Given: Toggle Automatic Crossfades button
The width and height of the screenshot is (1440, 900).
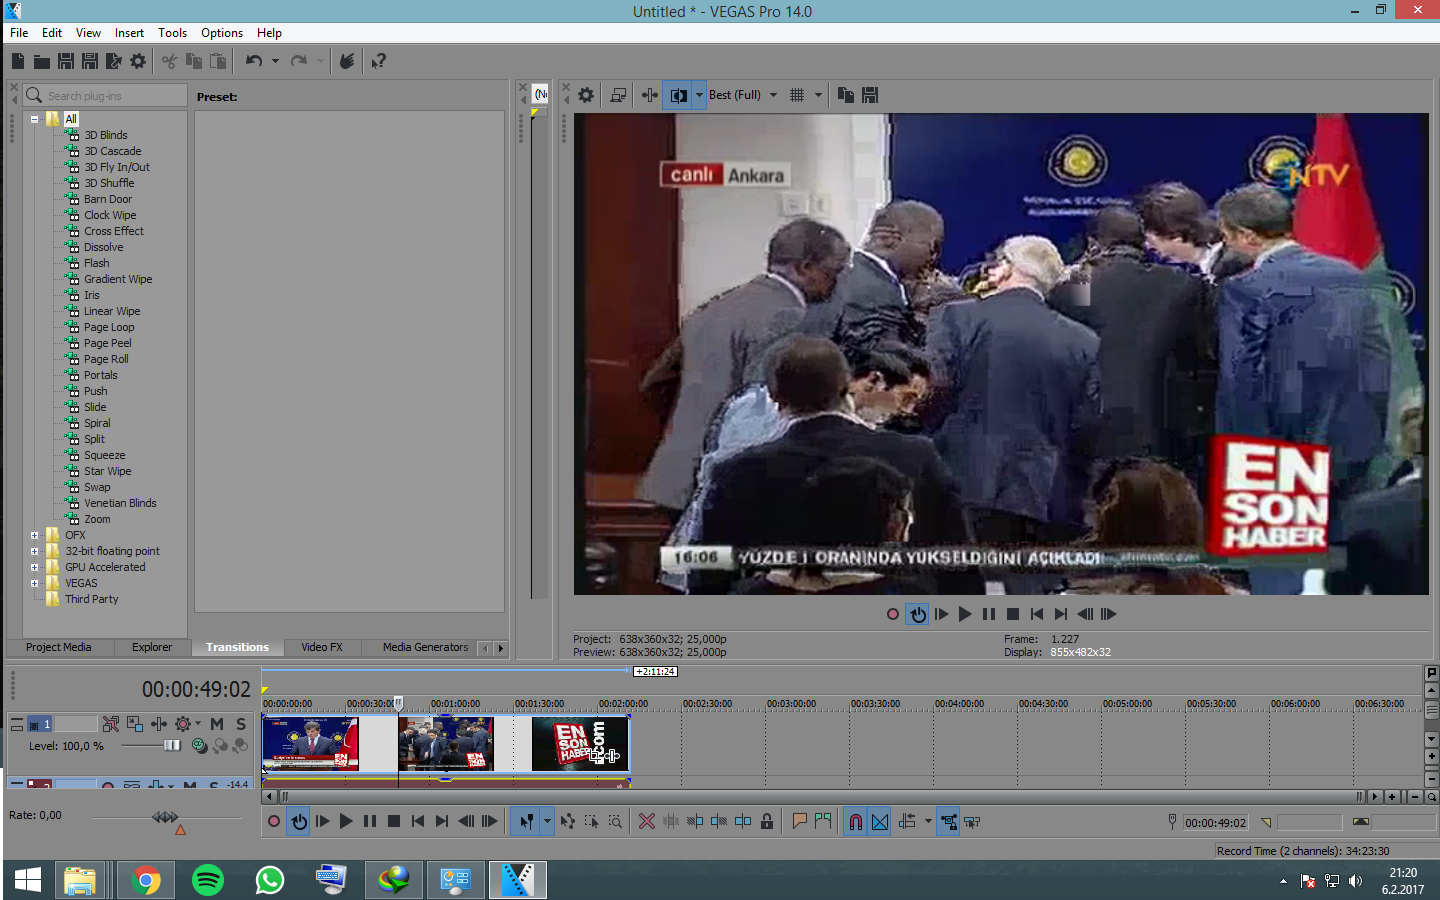Looking at the screenshot, I should pyautogui.click(x=880, y=821).
